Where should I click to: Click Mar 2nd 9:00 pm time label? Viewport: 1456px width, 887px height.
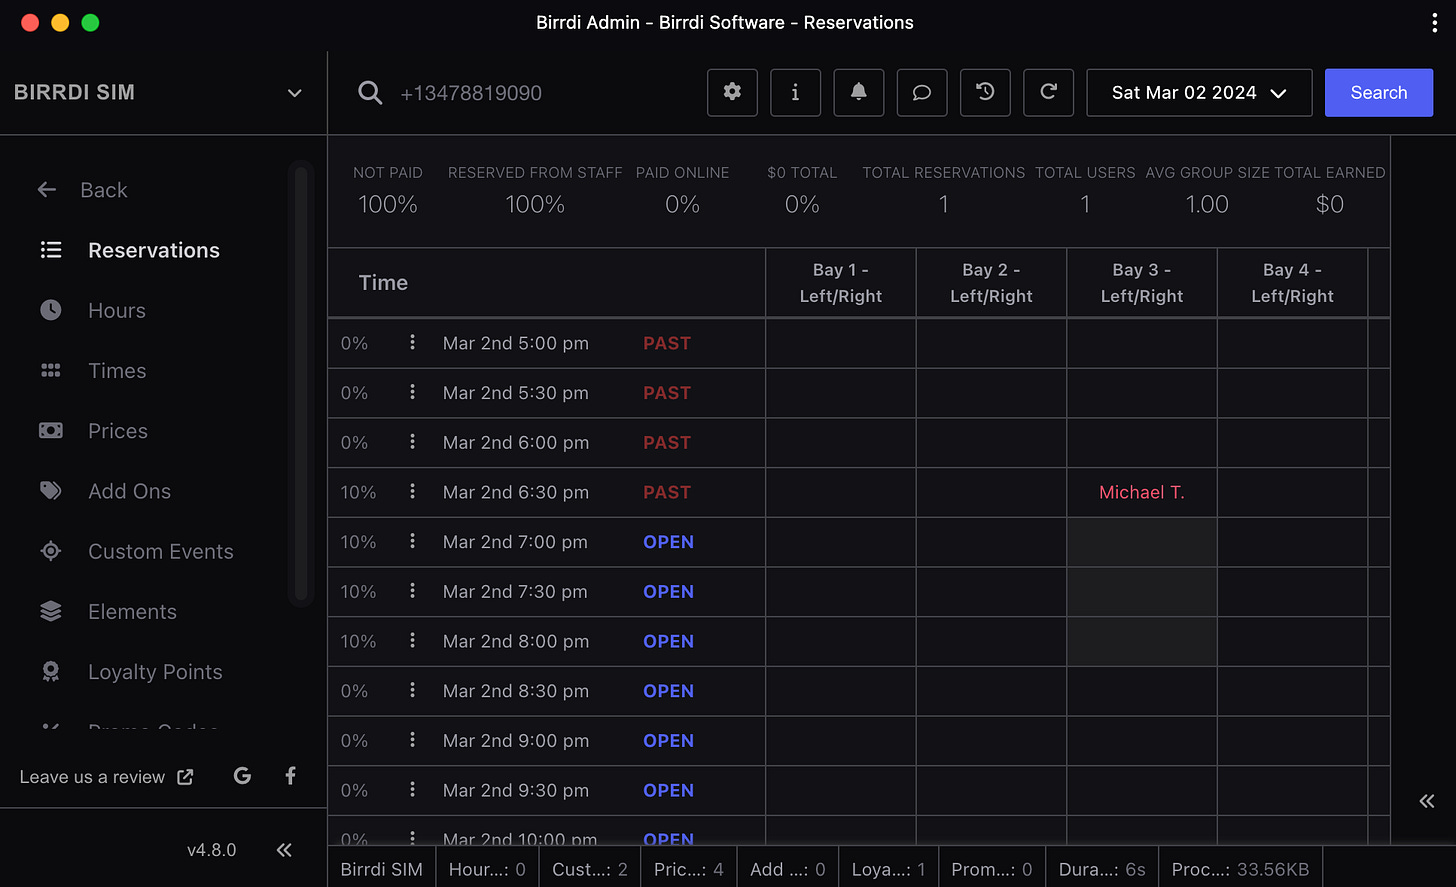[516, 741]
